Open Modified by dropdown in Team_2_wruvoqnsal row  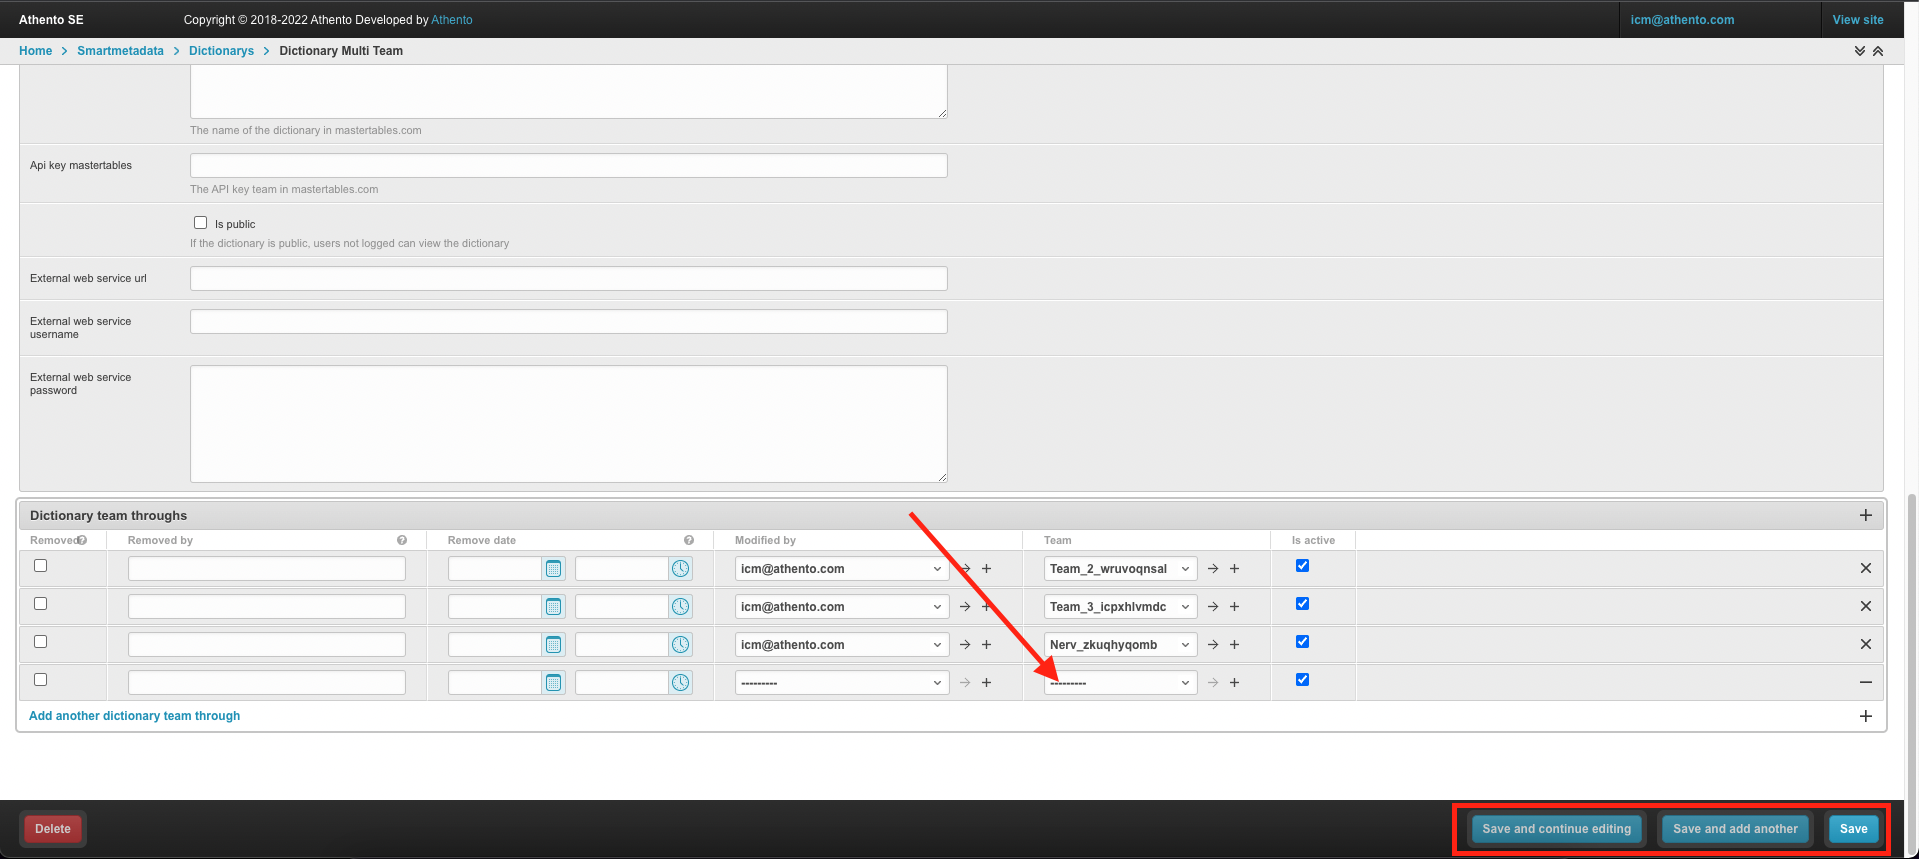point(842,569)
